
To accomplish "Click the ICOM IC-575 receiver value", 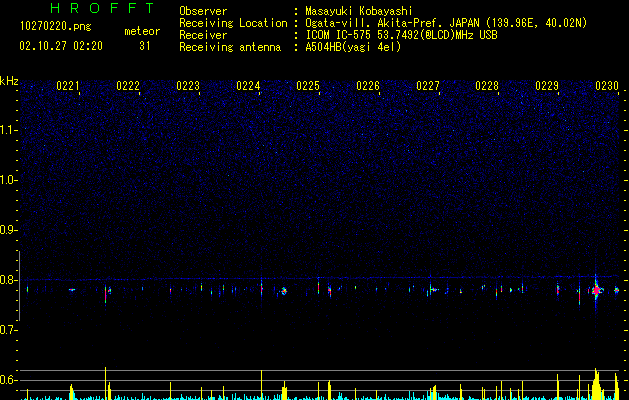I will (401, 35).
